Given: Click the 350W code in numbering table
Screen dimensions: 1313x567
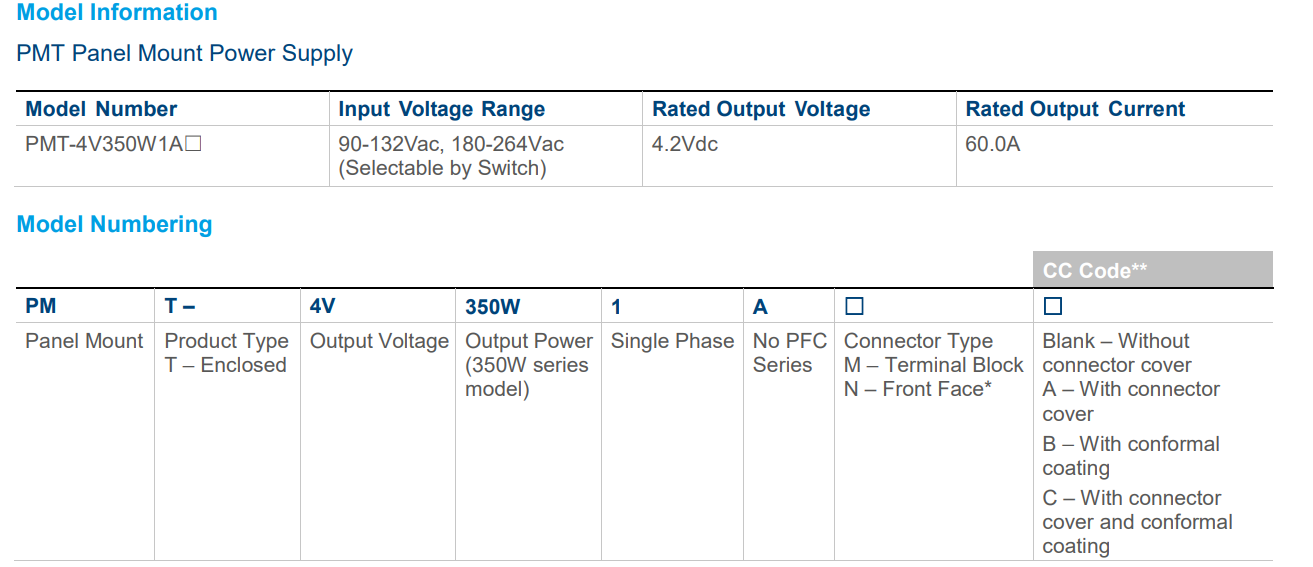Looking at the screenshot, I should (x=493, y=307).
